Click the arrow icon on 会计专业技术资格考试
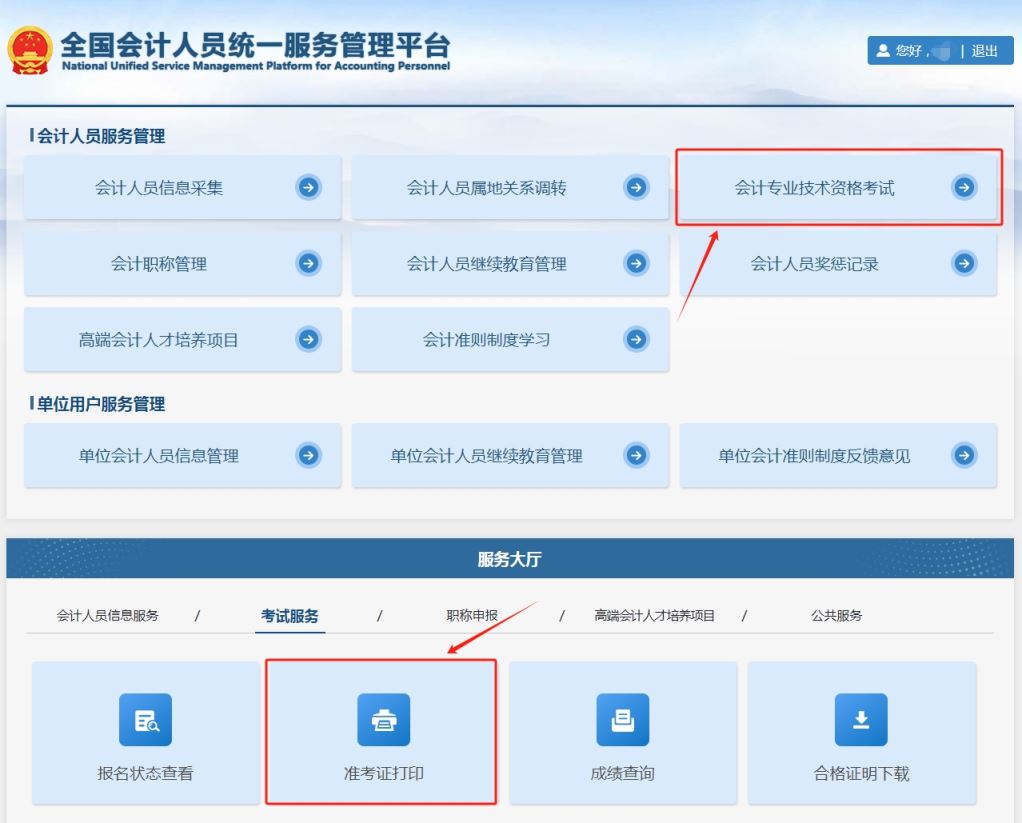Viewport: 1022px width, 823px height. [x=963, y=188]
